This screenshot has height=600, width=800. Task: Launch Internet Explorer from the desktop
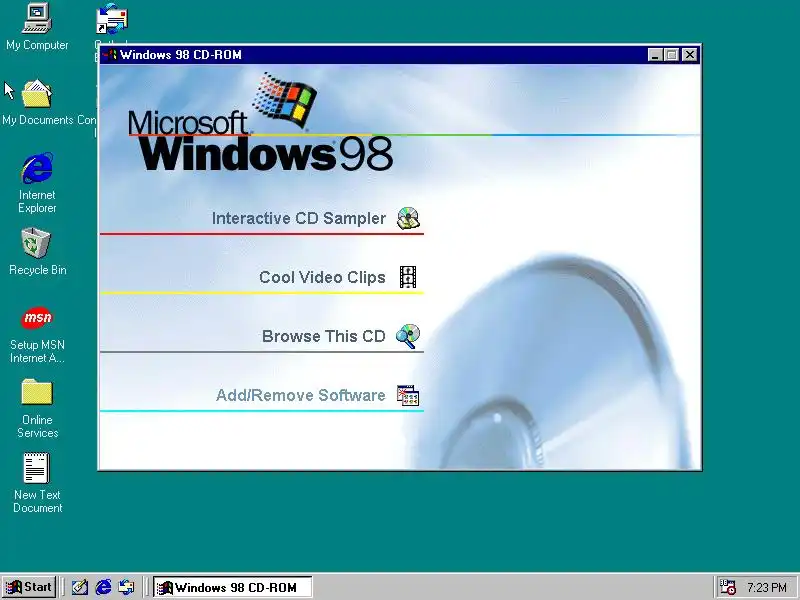coord(37,168)
